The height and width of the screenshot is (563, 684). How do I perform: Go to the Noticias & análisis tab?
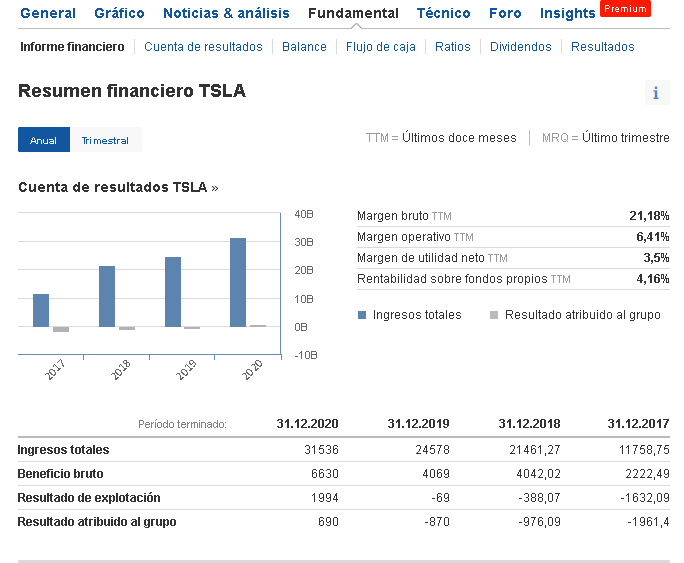tap(226, 13)
